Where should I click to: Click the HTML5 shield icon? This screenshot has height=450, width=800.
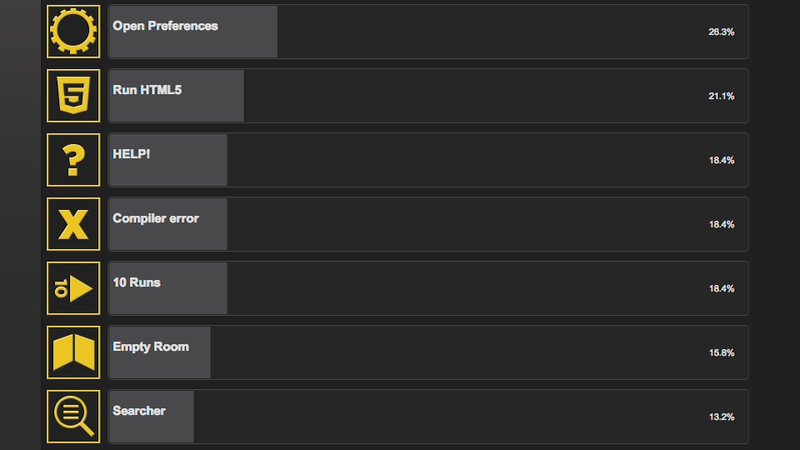[x=73, y=96]
